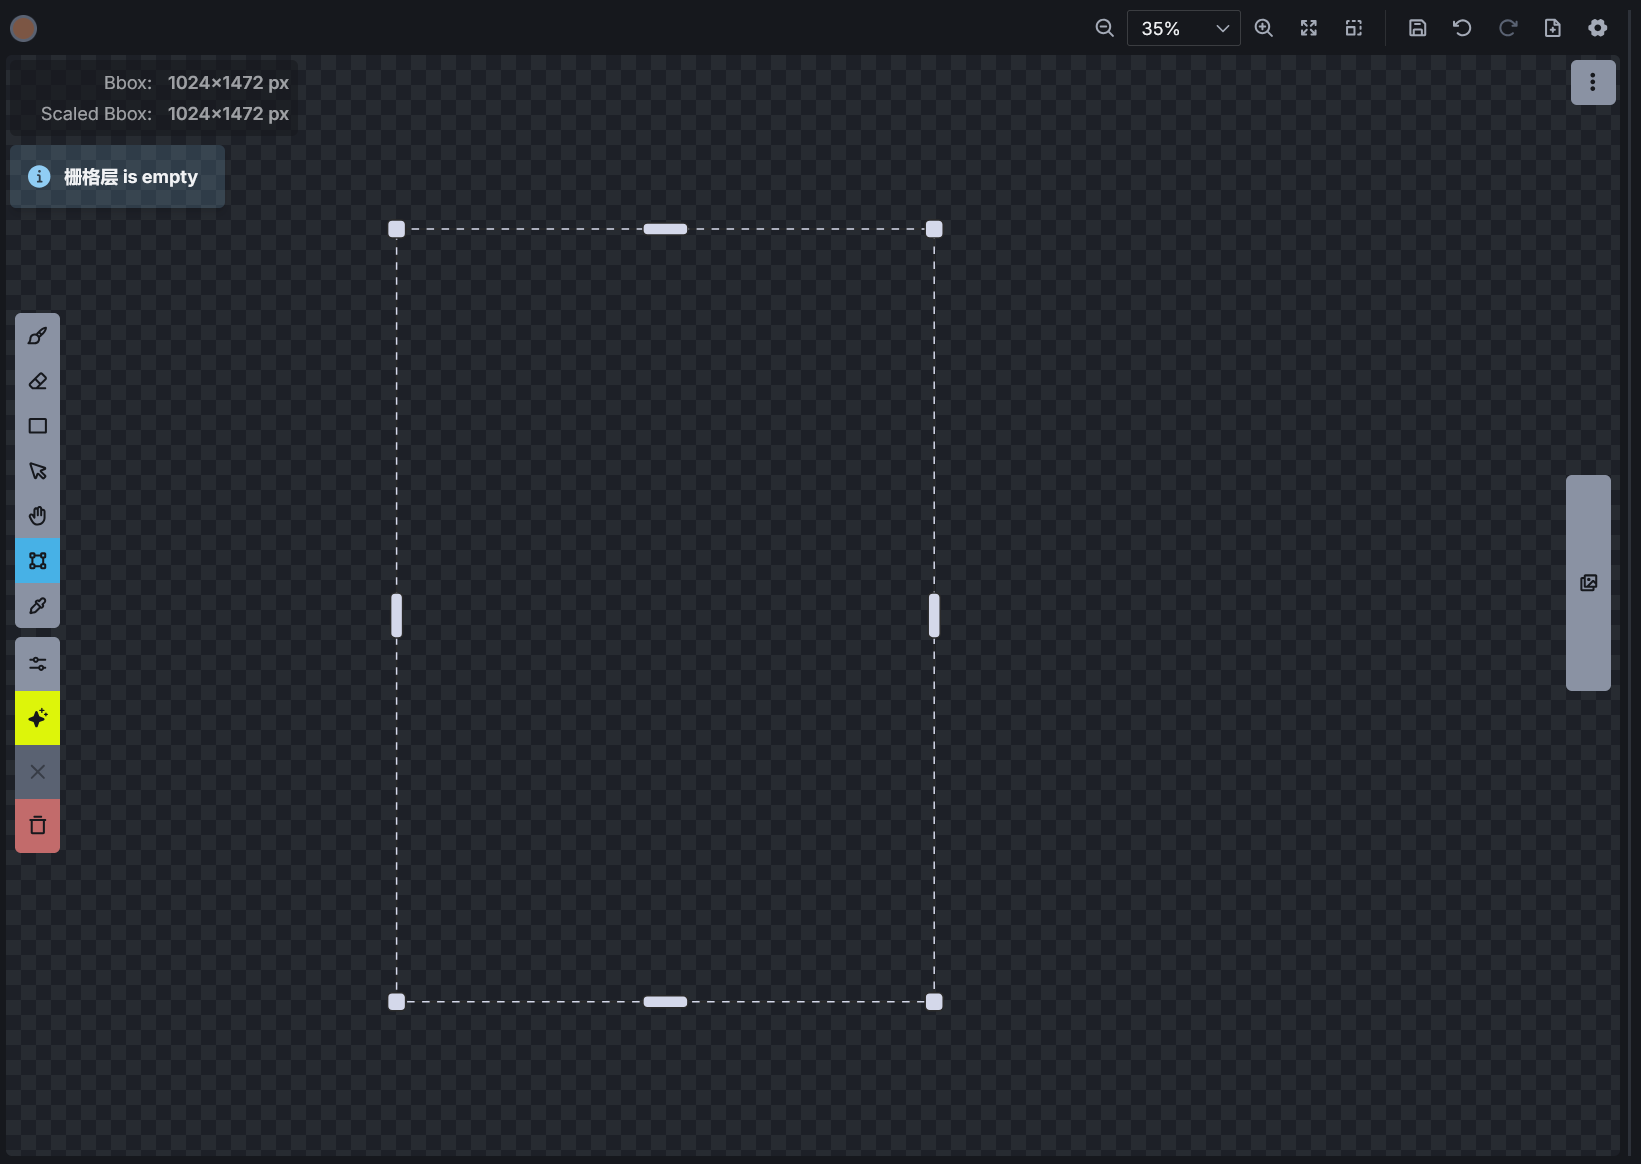Screen dimensions: 1641x1164
Task: Select the Color Picker eyedropper tool
Action: 38,606
